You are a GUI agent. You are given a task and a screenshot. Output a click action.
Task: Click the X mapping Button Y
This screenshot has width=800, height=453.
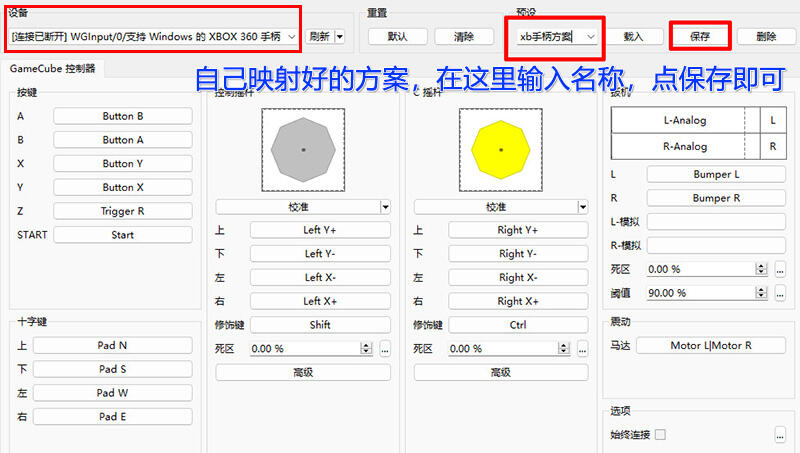coord(123,164)
